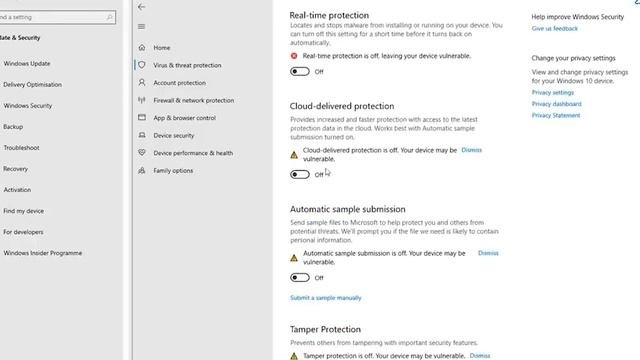Click the Home house icon
This screenshot has width=640, height=360.
142,47
